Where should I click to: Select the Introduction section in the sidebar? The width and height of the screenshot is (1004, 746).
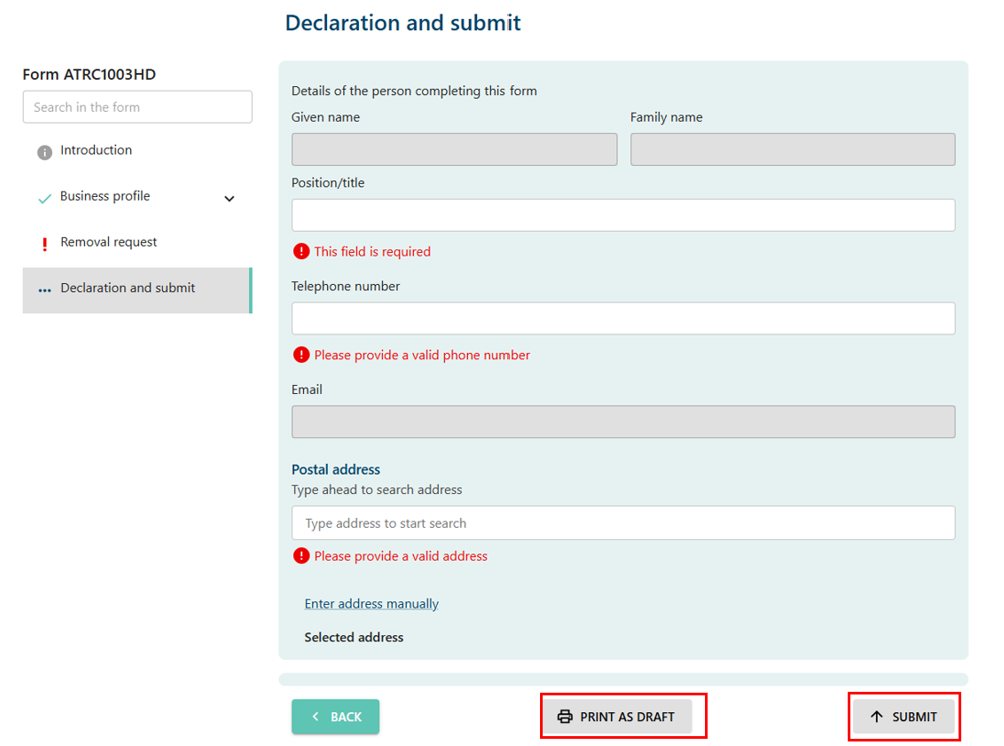click(96, 152)
